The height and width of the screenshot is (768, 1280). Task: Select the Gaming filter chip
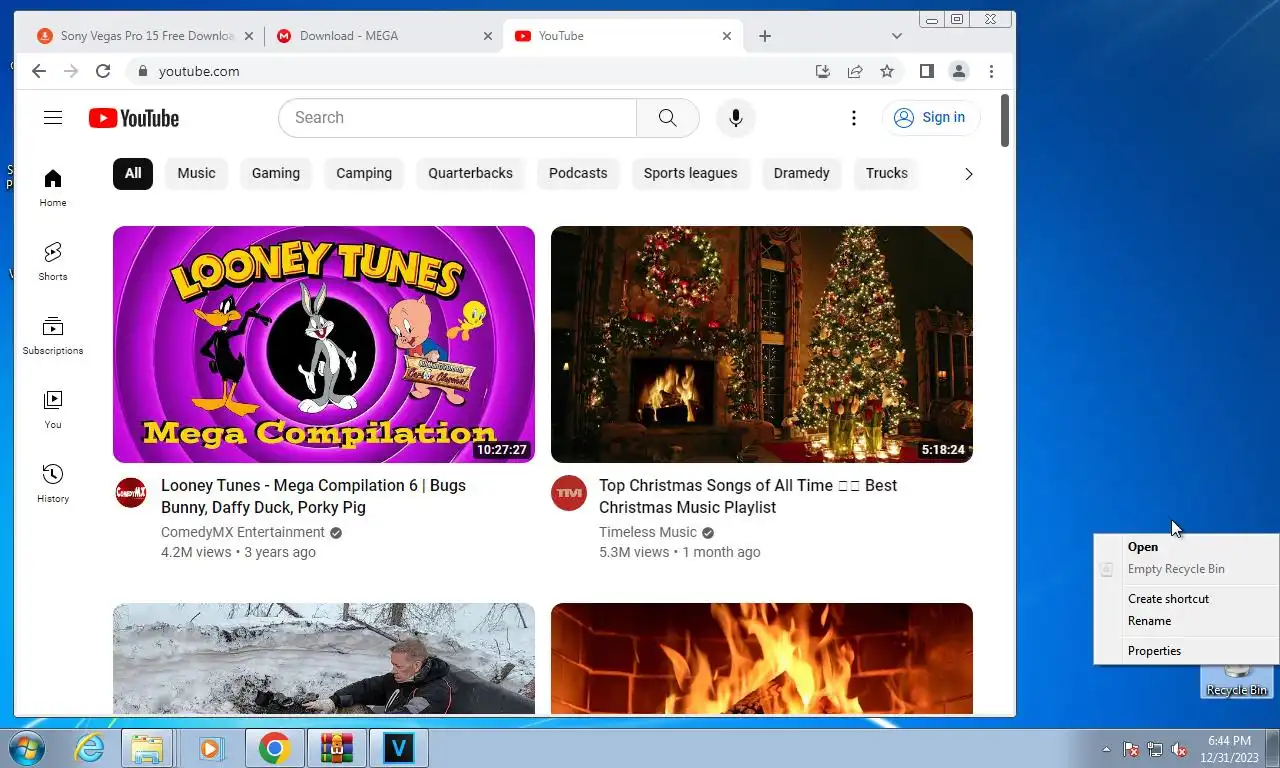[276, 173]
